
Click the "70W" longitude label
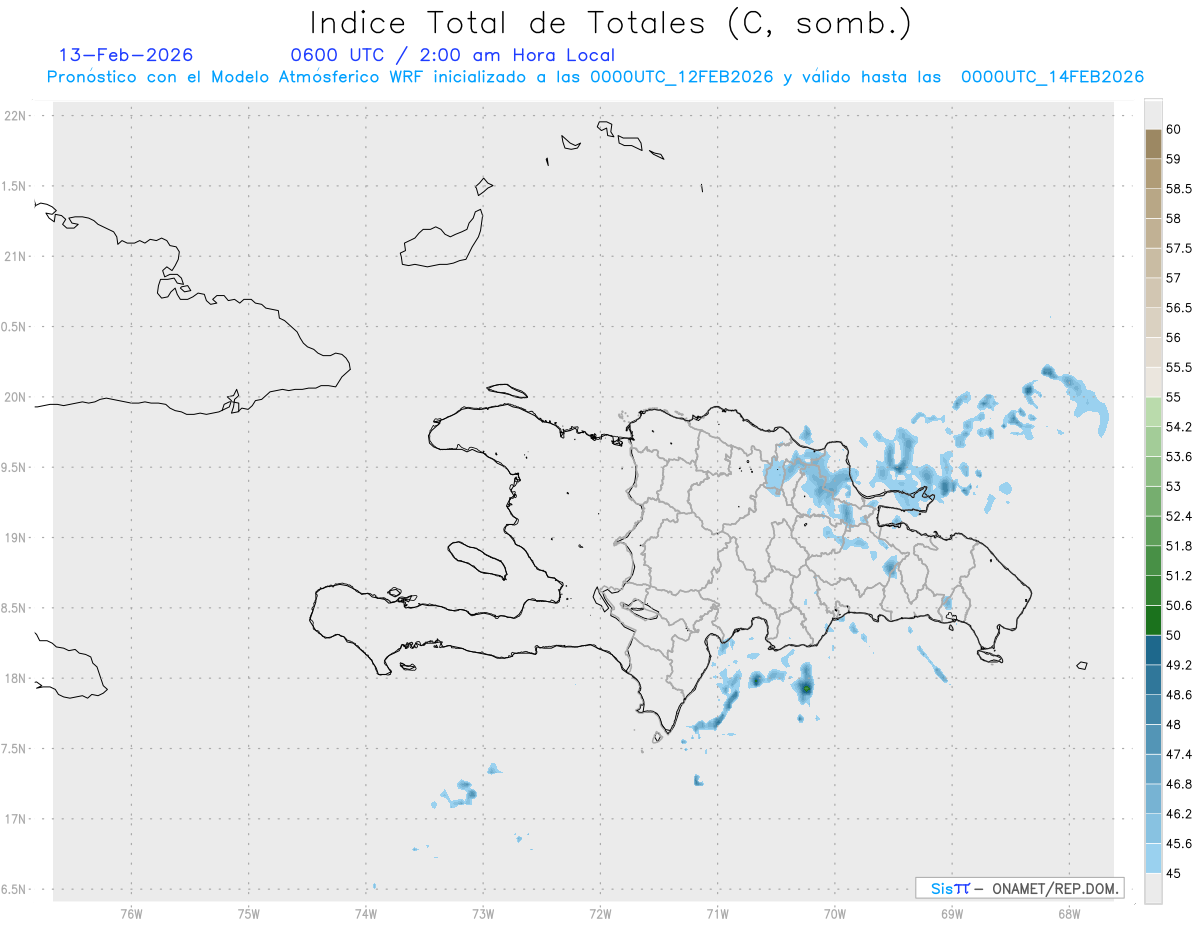835,913
